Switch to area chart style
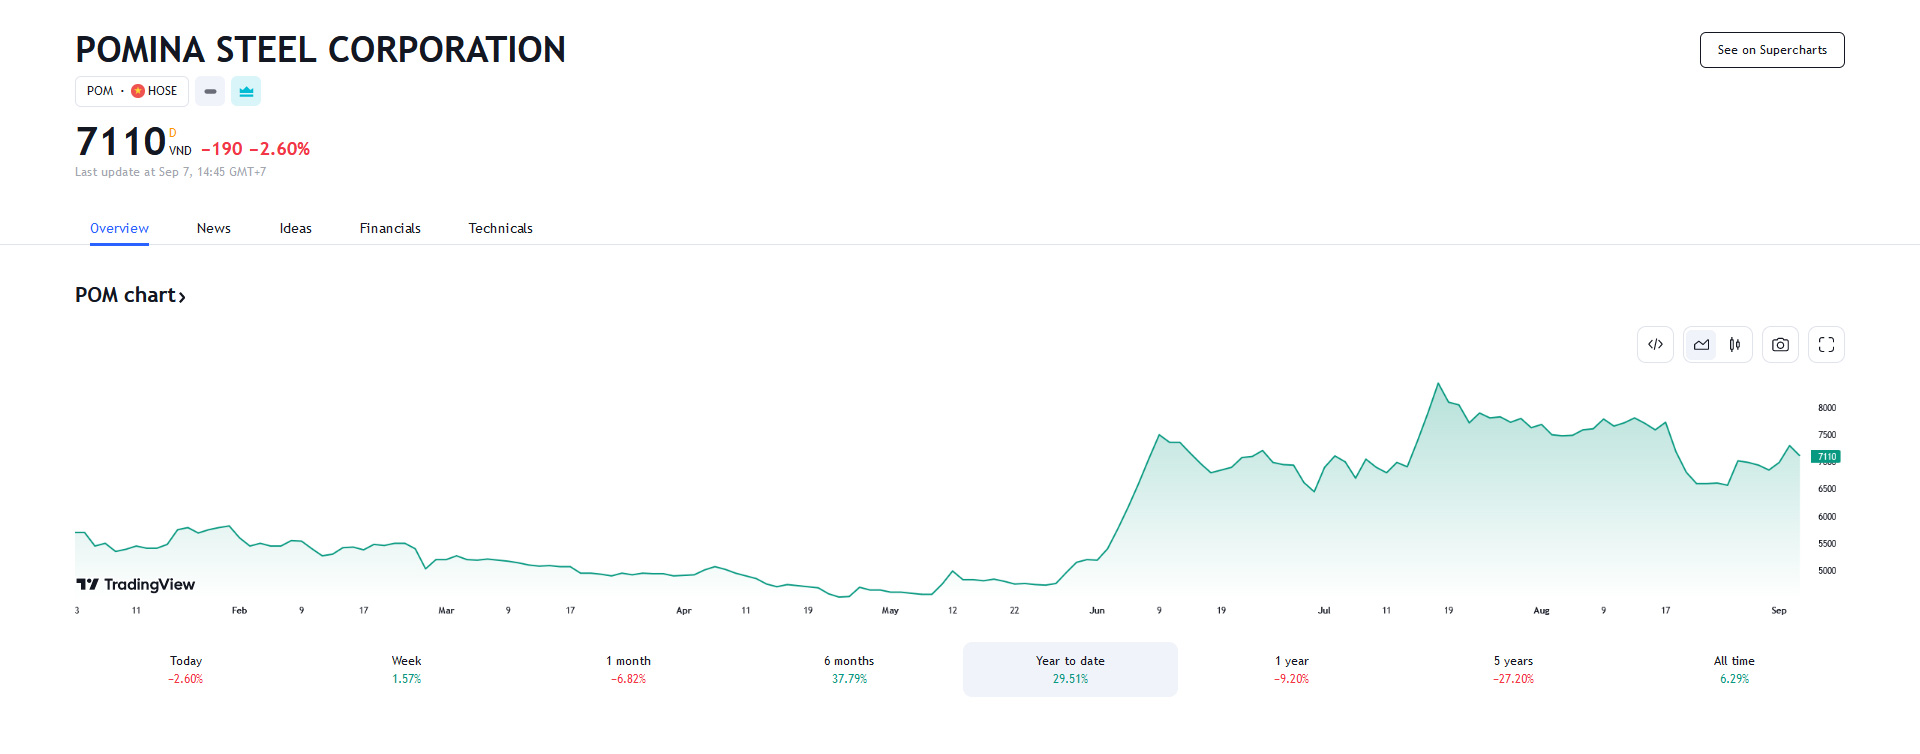 (1701, 345)
